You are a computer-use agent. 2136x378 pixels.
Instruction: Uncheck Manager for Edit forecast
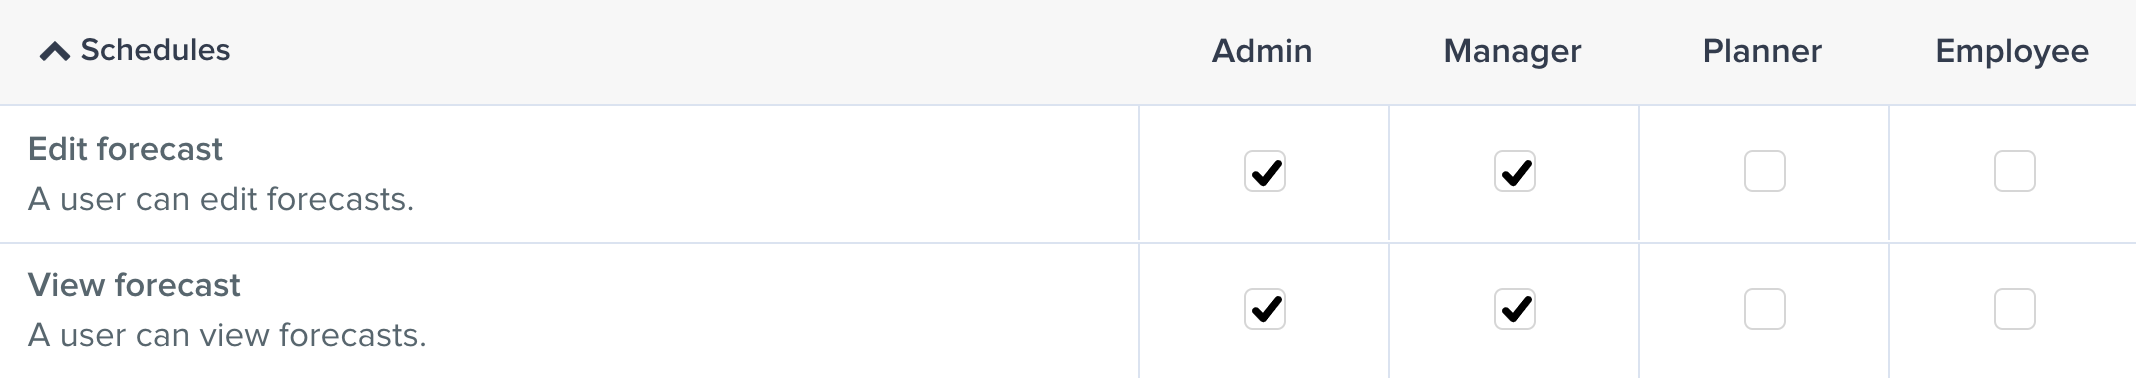[1514, 171]
